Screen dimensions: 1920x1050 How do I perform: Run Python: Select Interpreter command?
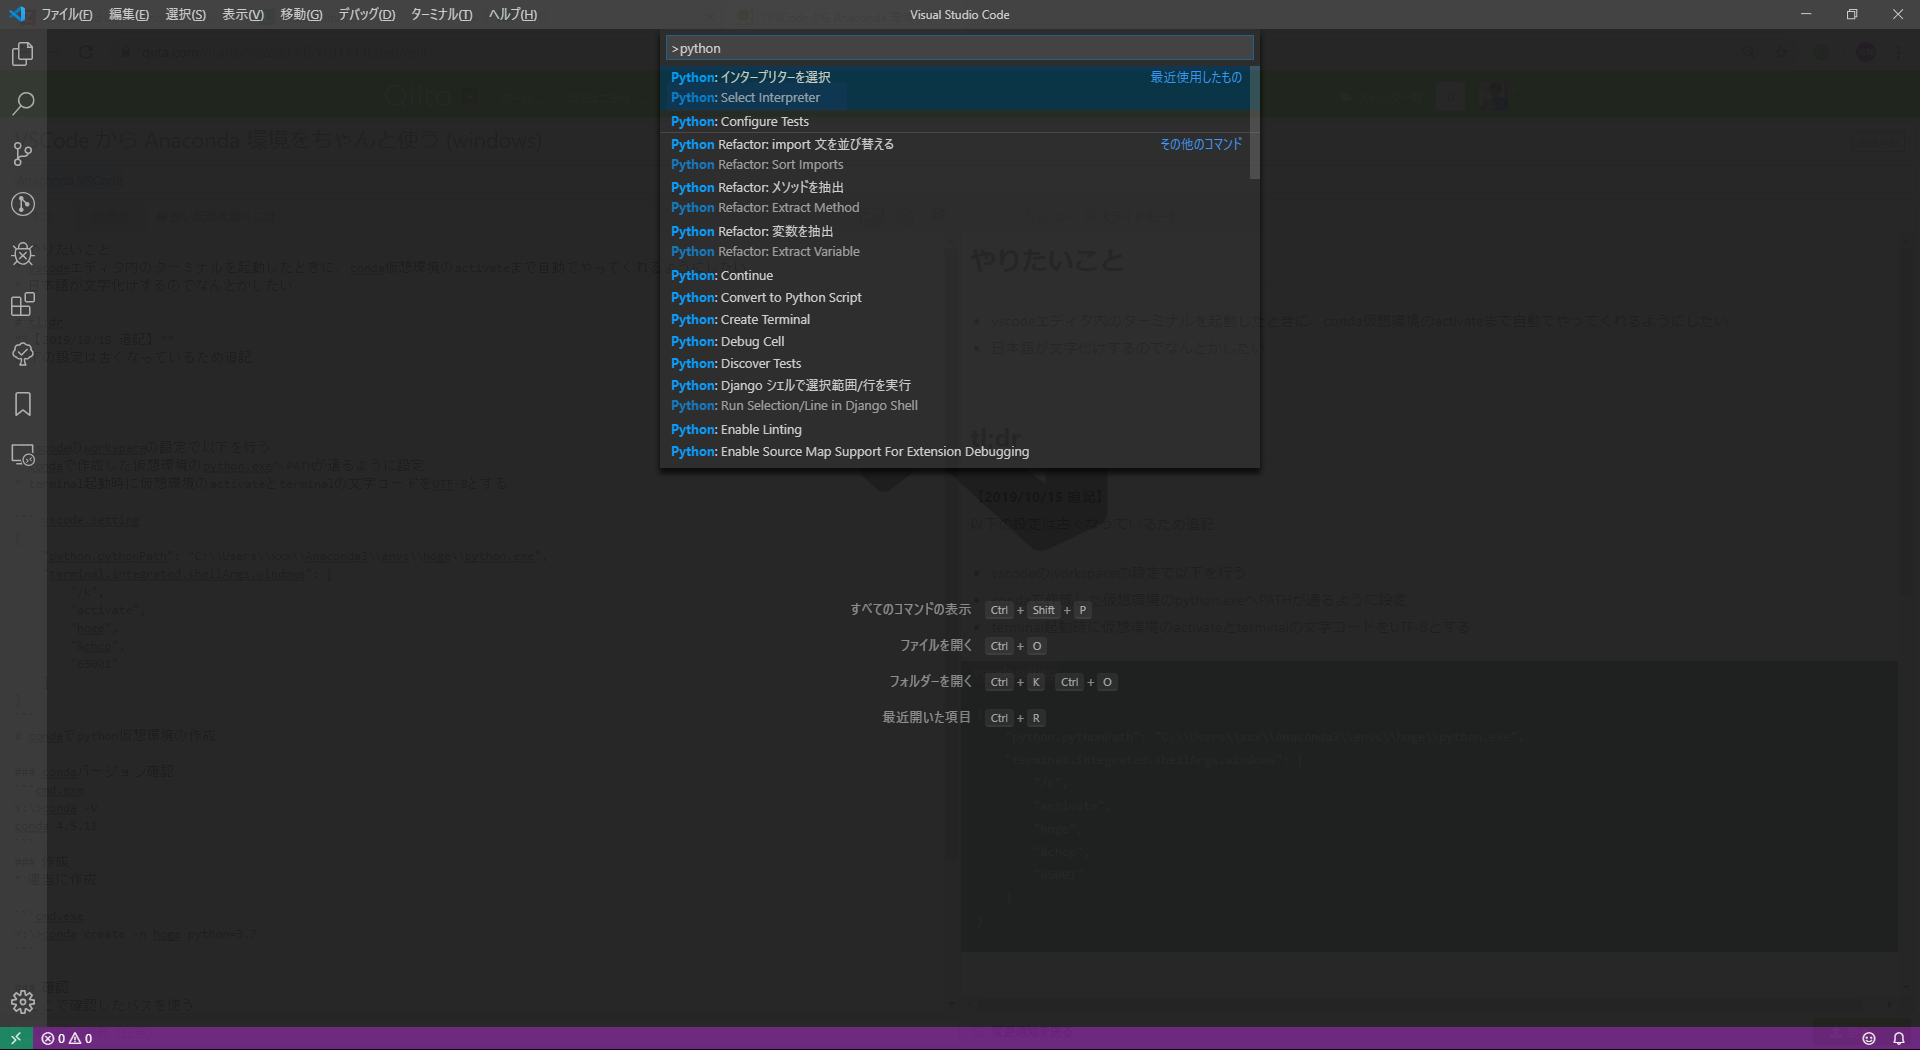[x=957, y=87]
